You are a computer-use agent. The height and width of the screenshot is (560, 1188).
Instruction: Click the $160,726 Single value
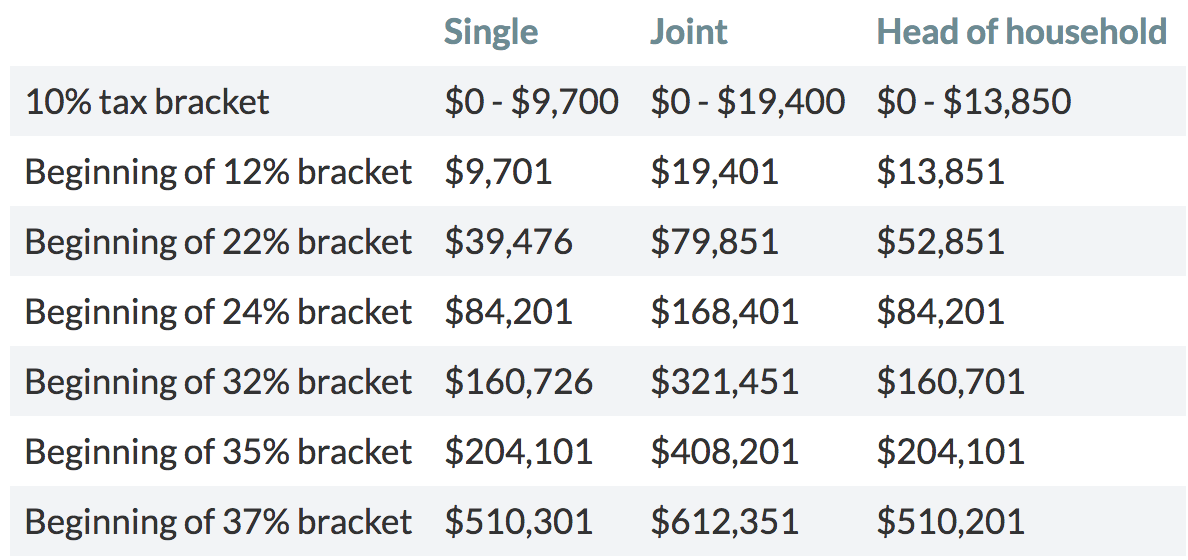tap(518, 382)
